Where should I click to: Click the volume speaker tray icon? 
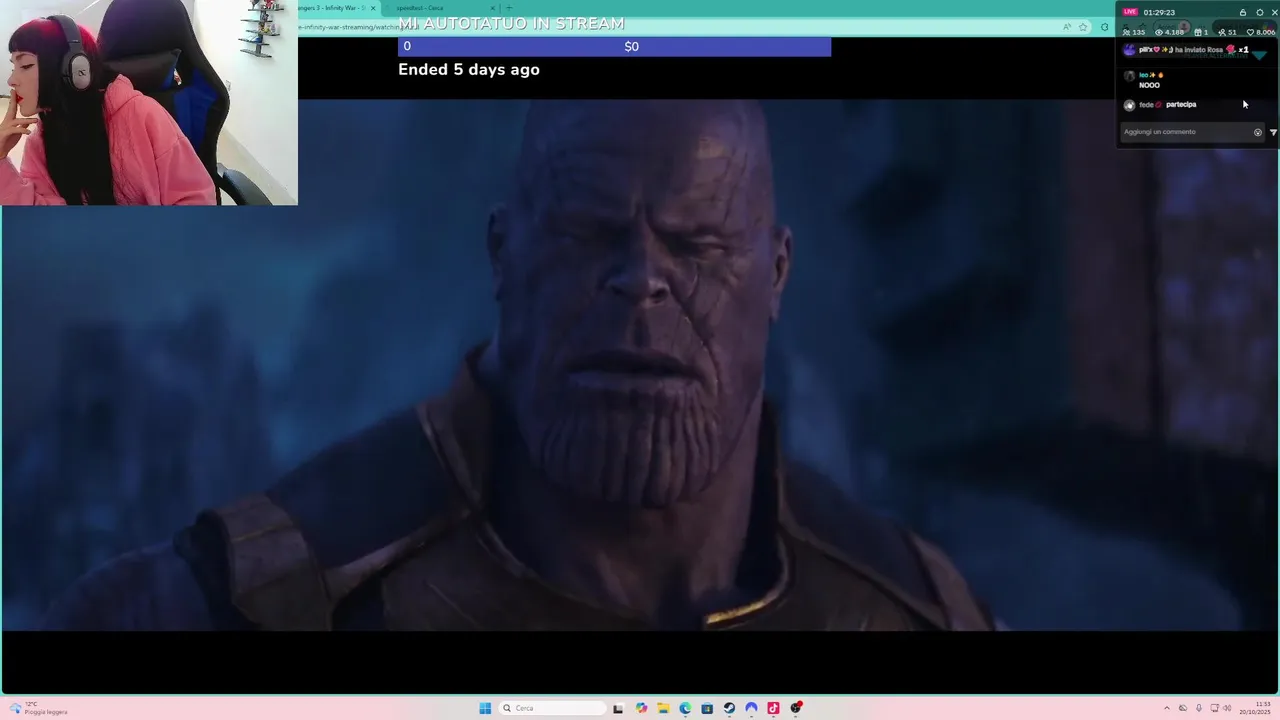[1227, 708]
